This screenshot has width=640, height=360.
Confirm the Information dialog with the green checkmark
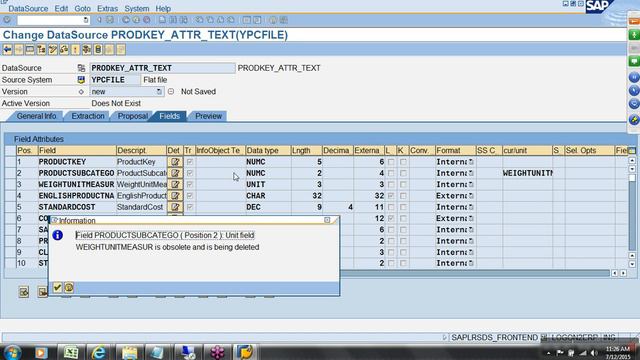click(57, 288)
